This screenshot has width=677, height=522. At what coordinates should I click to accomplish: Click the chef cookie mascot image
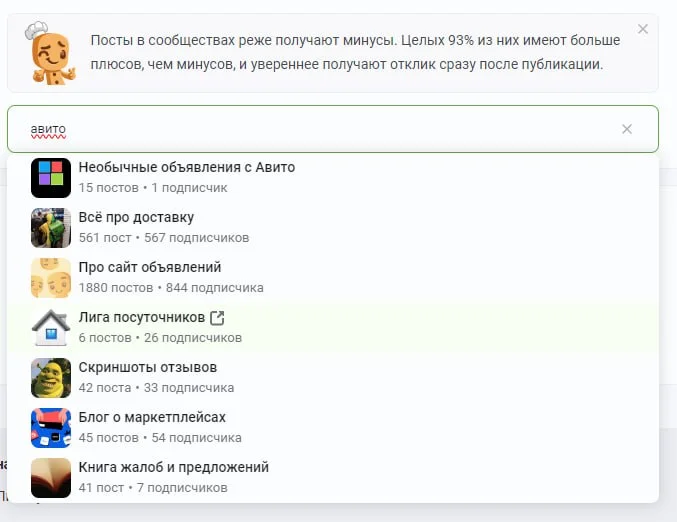click(50, 53)
